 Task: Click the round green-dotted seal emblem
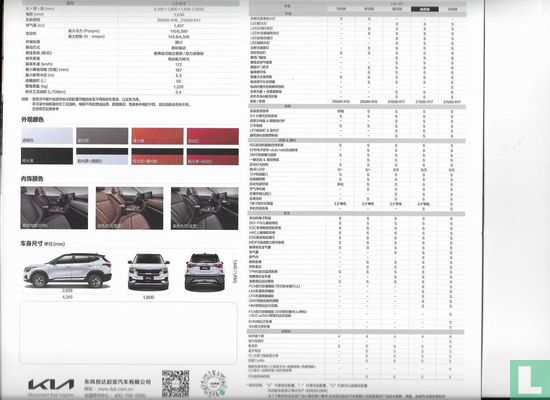coord(214,384)
